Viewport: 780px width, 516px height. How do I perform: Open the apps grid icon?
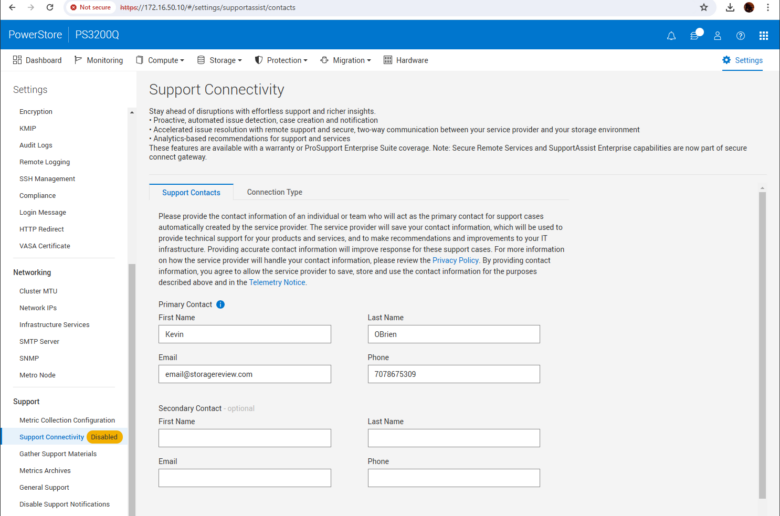pyautogui.click(x=764, y=36)
